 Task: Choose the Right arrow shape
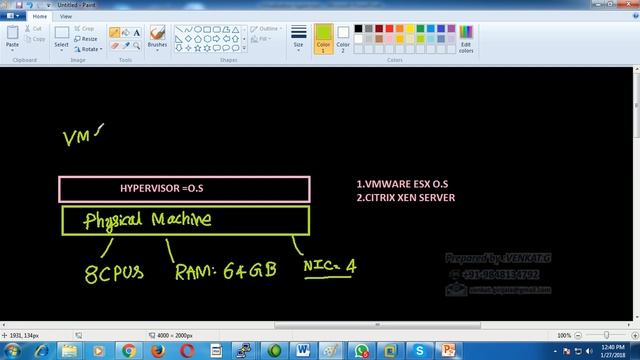pos(217,39)
